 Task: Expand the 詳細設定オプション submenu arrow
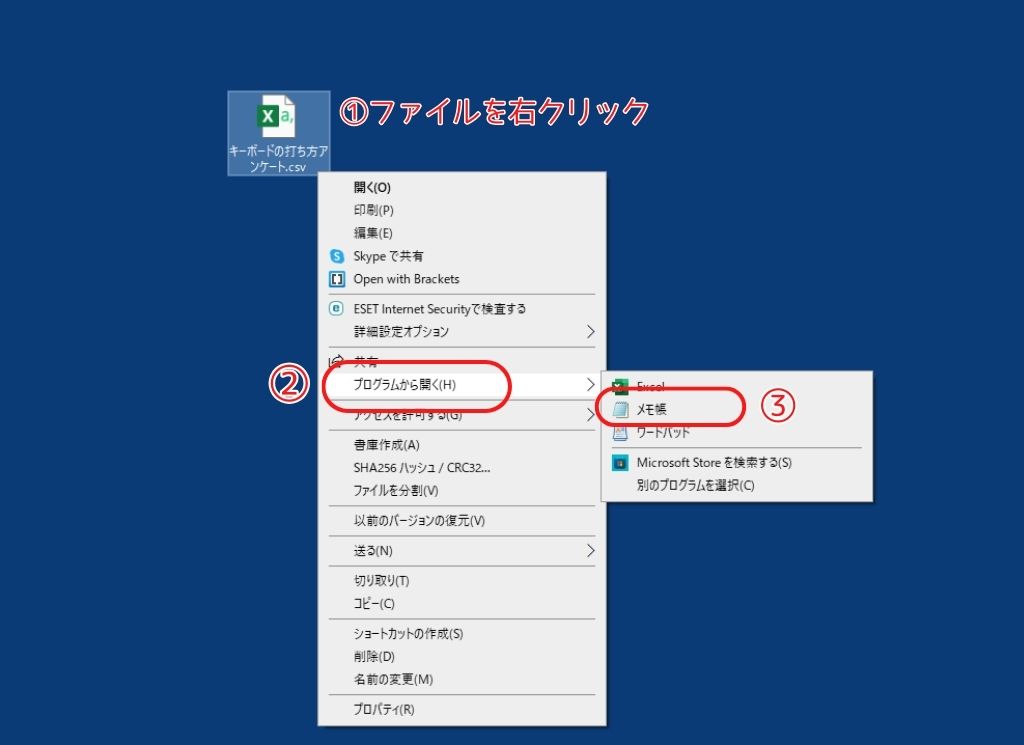(x=590, y=331)
